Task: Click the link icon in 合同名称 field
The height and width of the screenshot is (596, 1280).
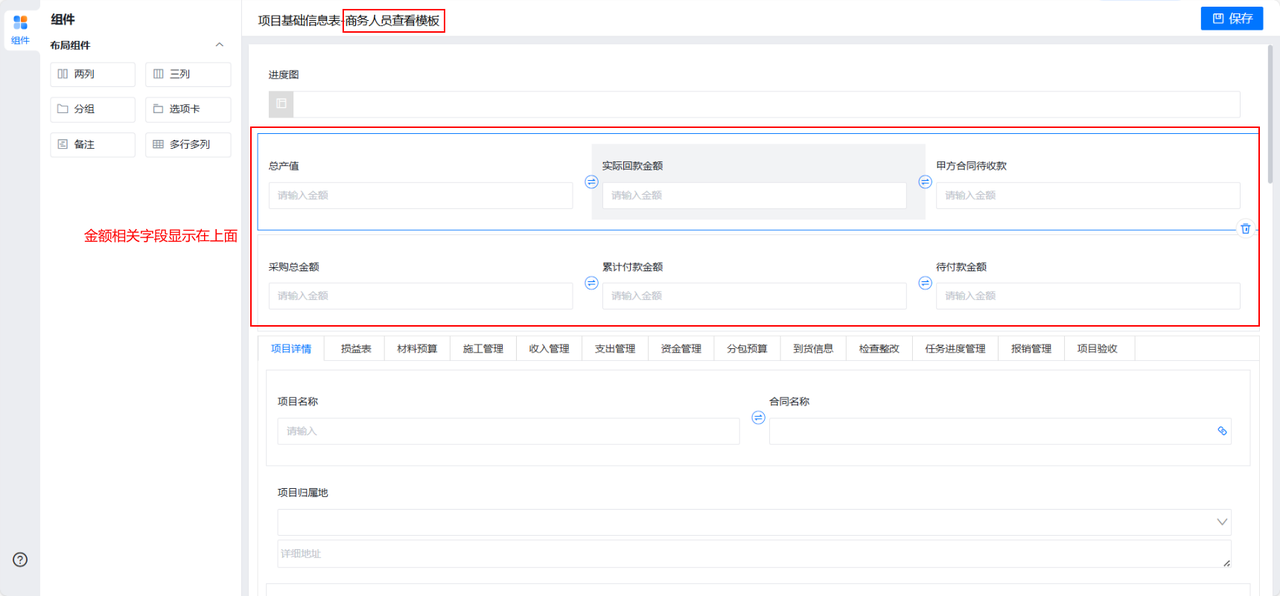Action: (x=1221, y=431)
